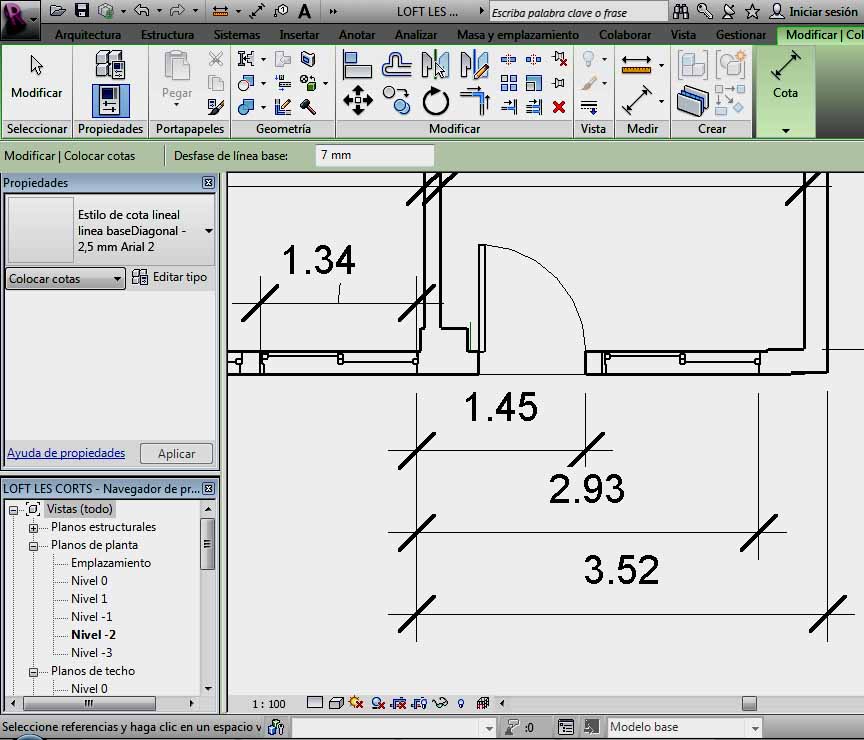Screen dimensions: 864x740
Task: Open the Arquitectura ribbon tab
Action: 88,34
